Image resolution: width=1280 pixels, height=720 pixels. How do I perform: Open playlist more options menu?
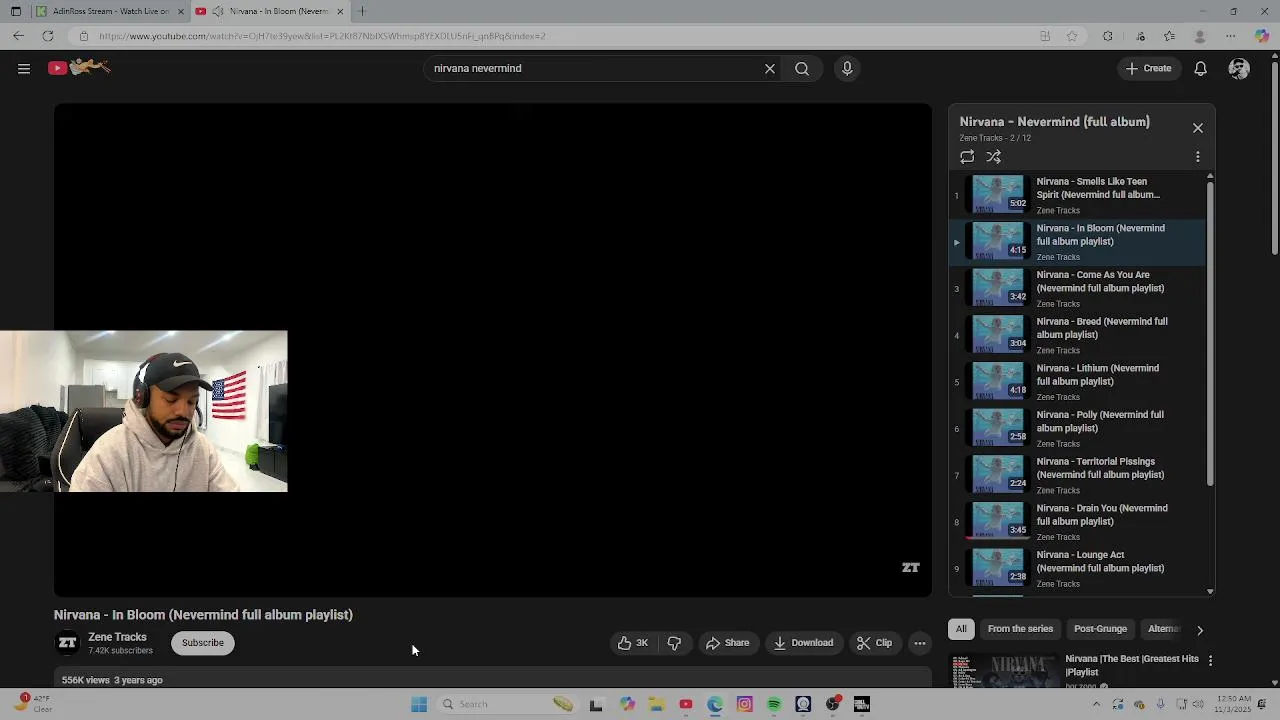(1198, 157)
